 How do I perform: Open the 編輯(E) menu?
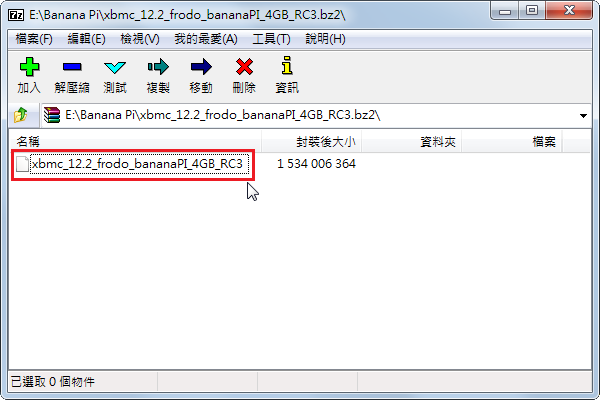86,39
